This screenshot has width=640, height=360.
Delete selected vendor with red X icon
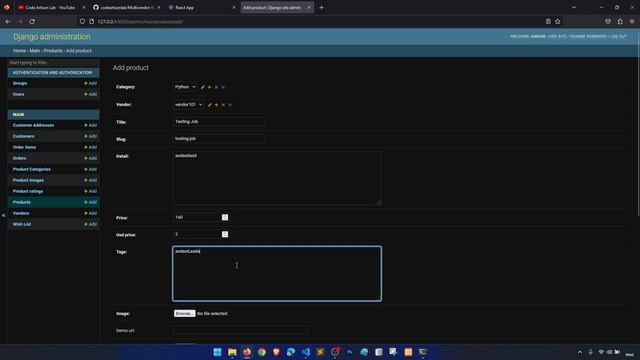click(x=223, y=105)
